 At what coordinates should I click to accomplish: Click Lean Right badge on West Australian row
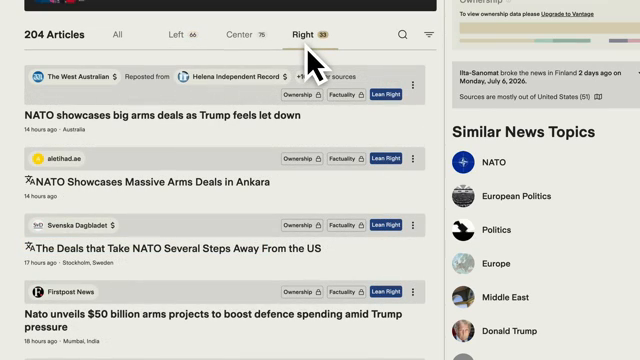386,95
